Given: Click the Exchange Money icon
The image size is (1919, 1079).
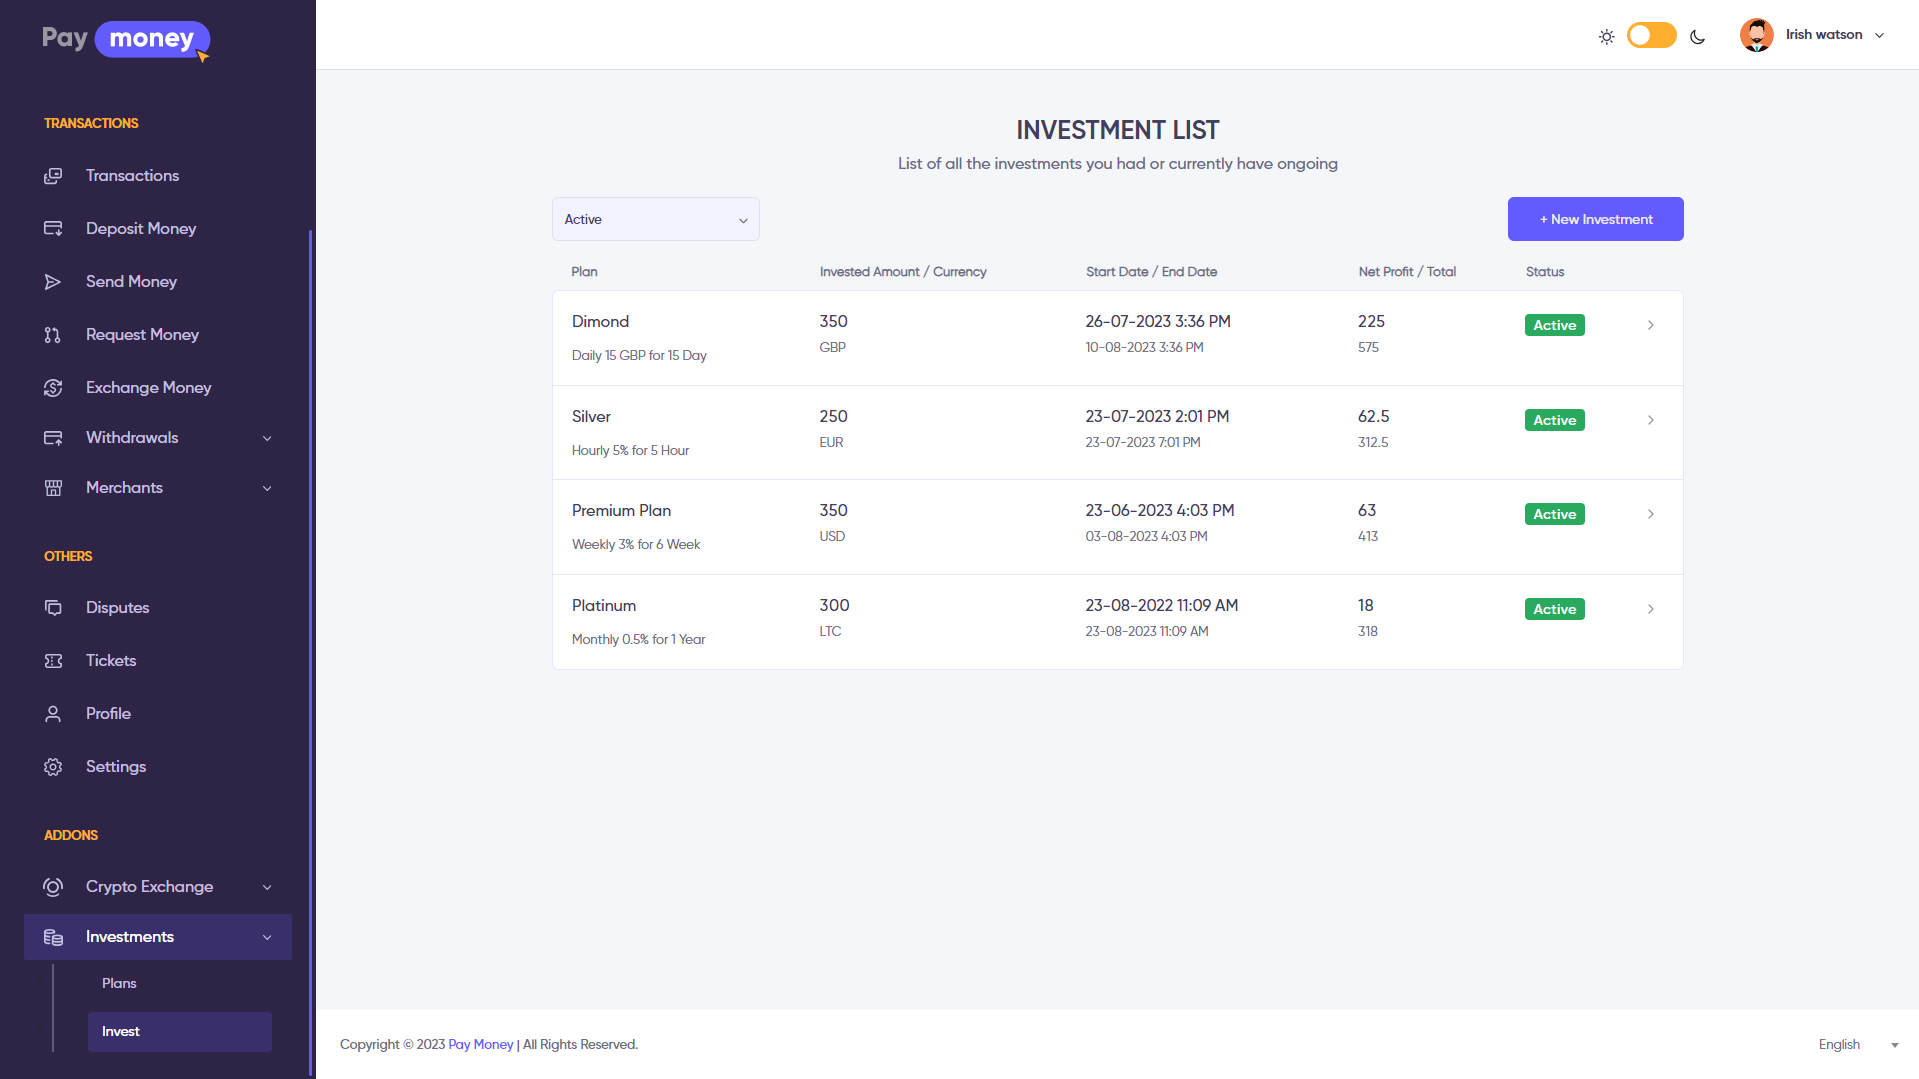Looking at the screenshot, I should click(x=53, y=388).
